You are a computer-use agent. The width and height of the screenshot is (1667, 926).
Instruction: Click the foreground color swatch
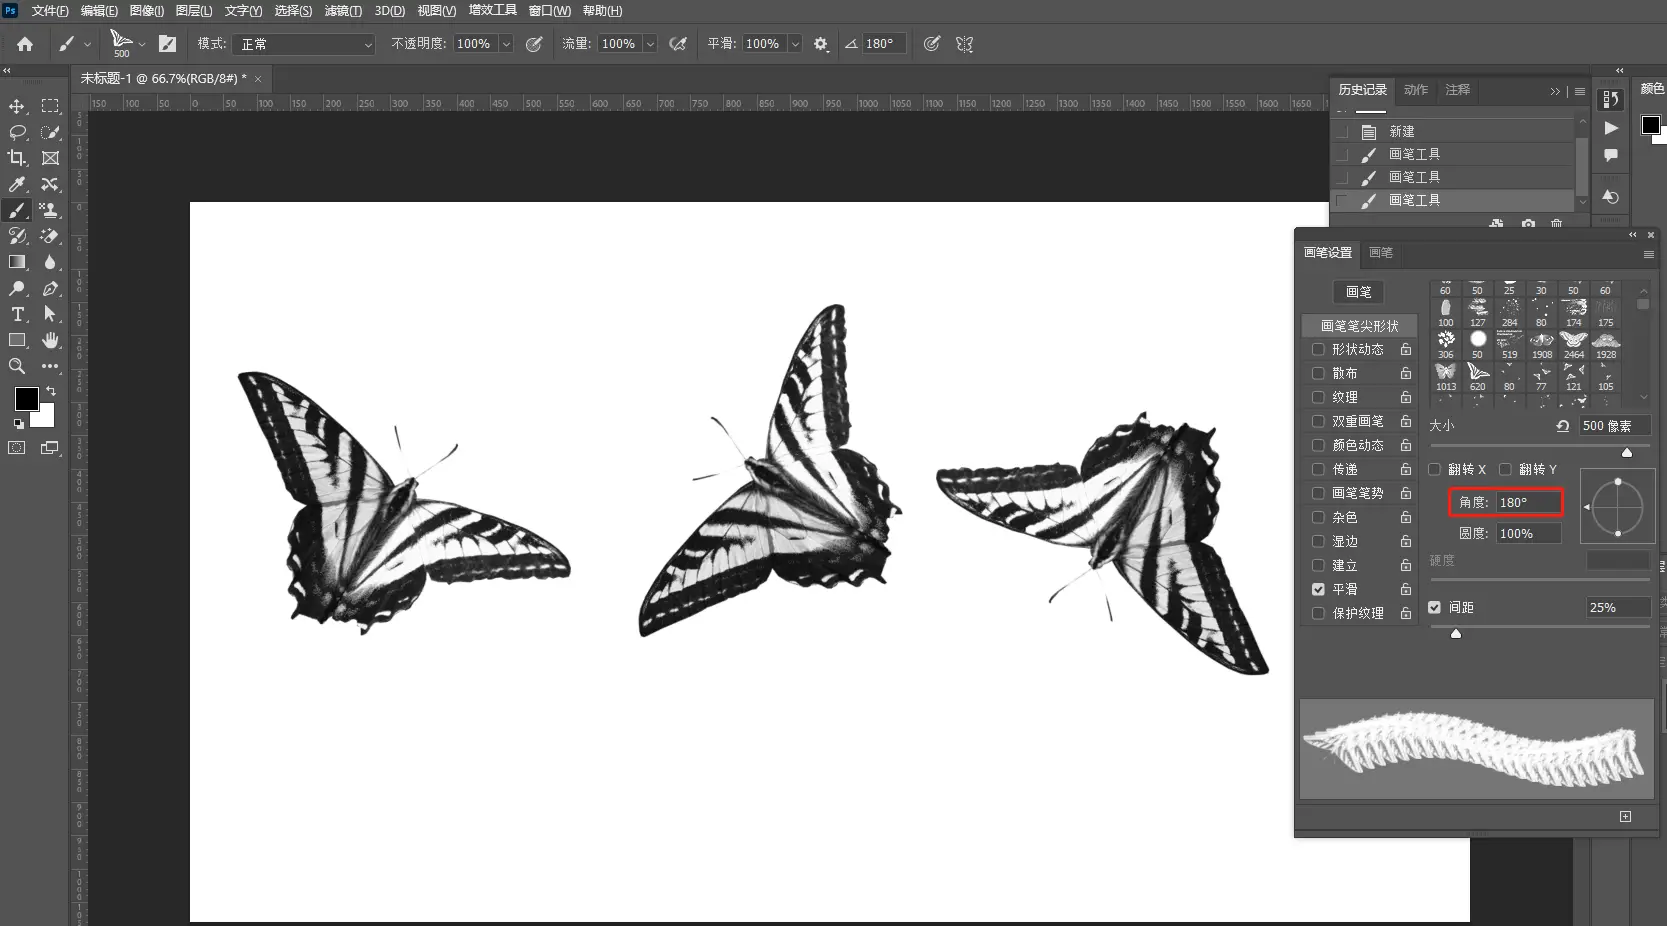point(26,398)
